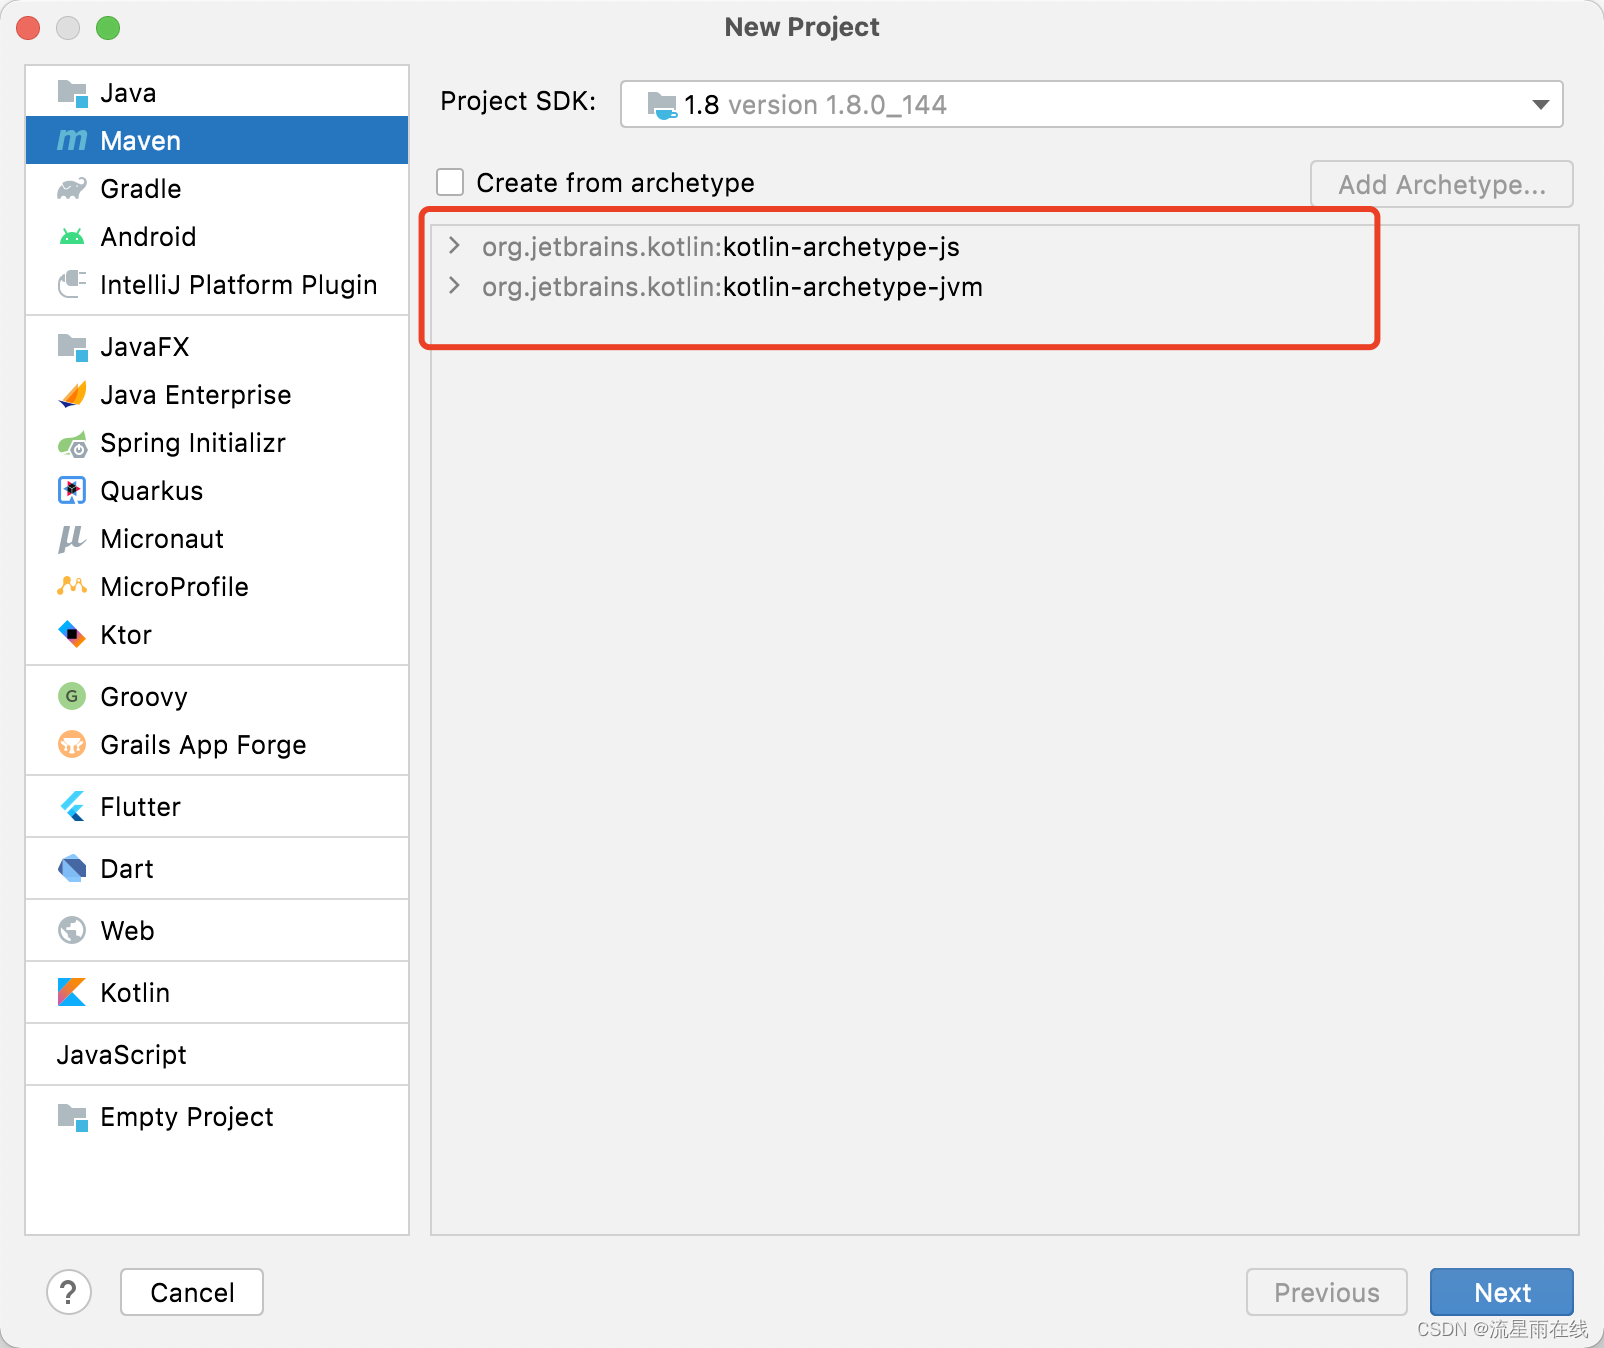Expand kotlin-archetype-jvm tree node
This screenshot has height=1348, width=1604.
(x=454, y=286)
